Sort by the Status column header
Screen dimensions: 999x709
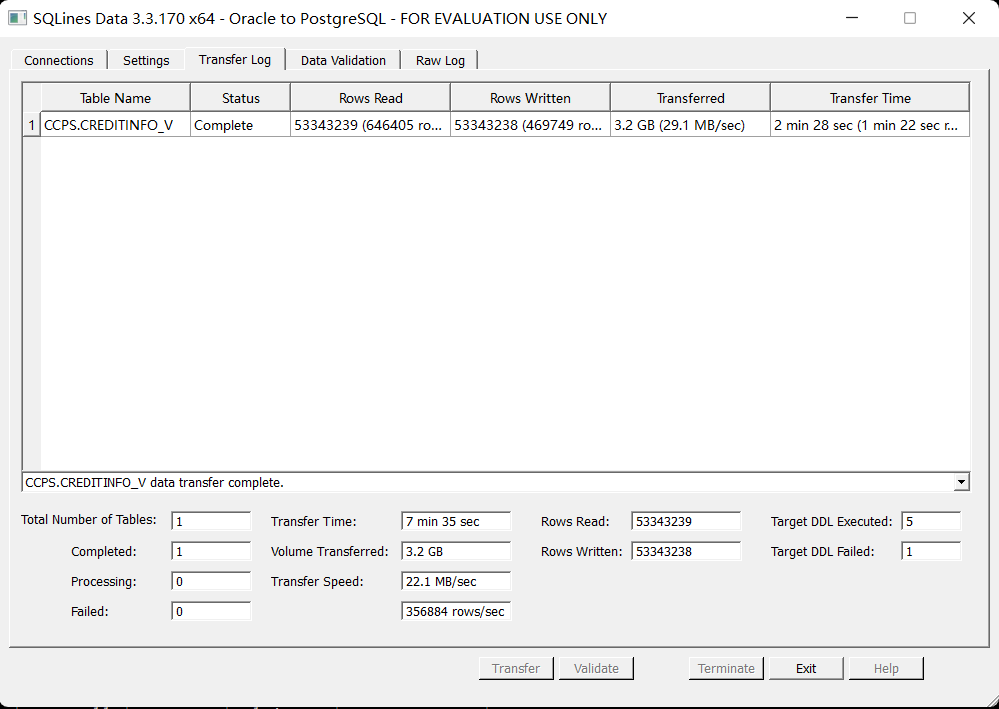point(240,98)
